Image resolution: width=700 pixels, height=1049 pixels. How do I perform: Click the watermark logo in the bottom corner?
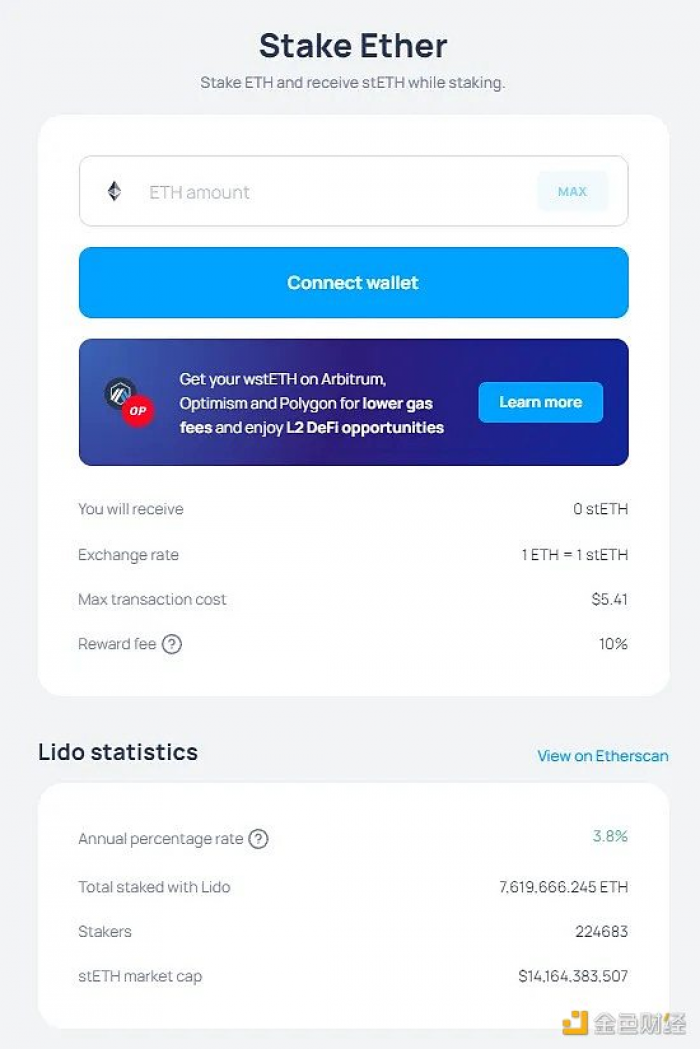(624, 1023)
